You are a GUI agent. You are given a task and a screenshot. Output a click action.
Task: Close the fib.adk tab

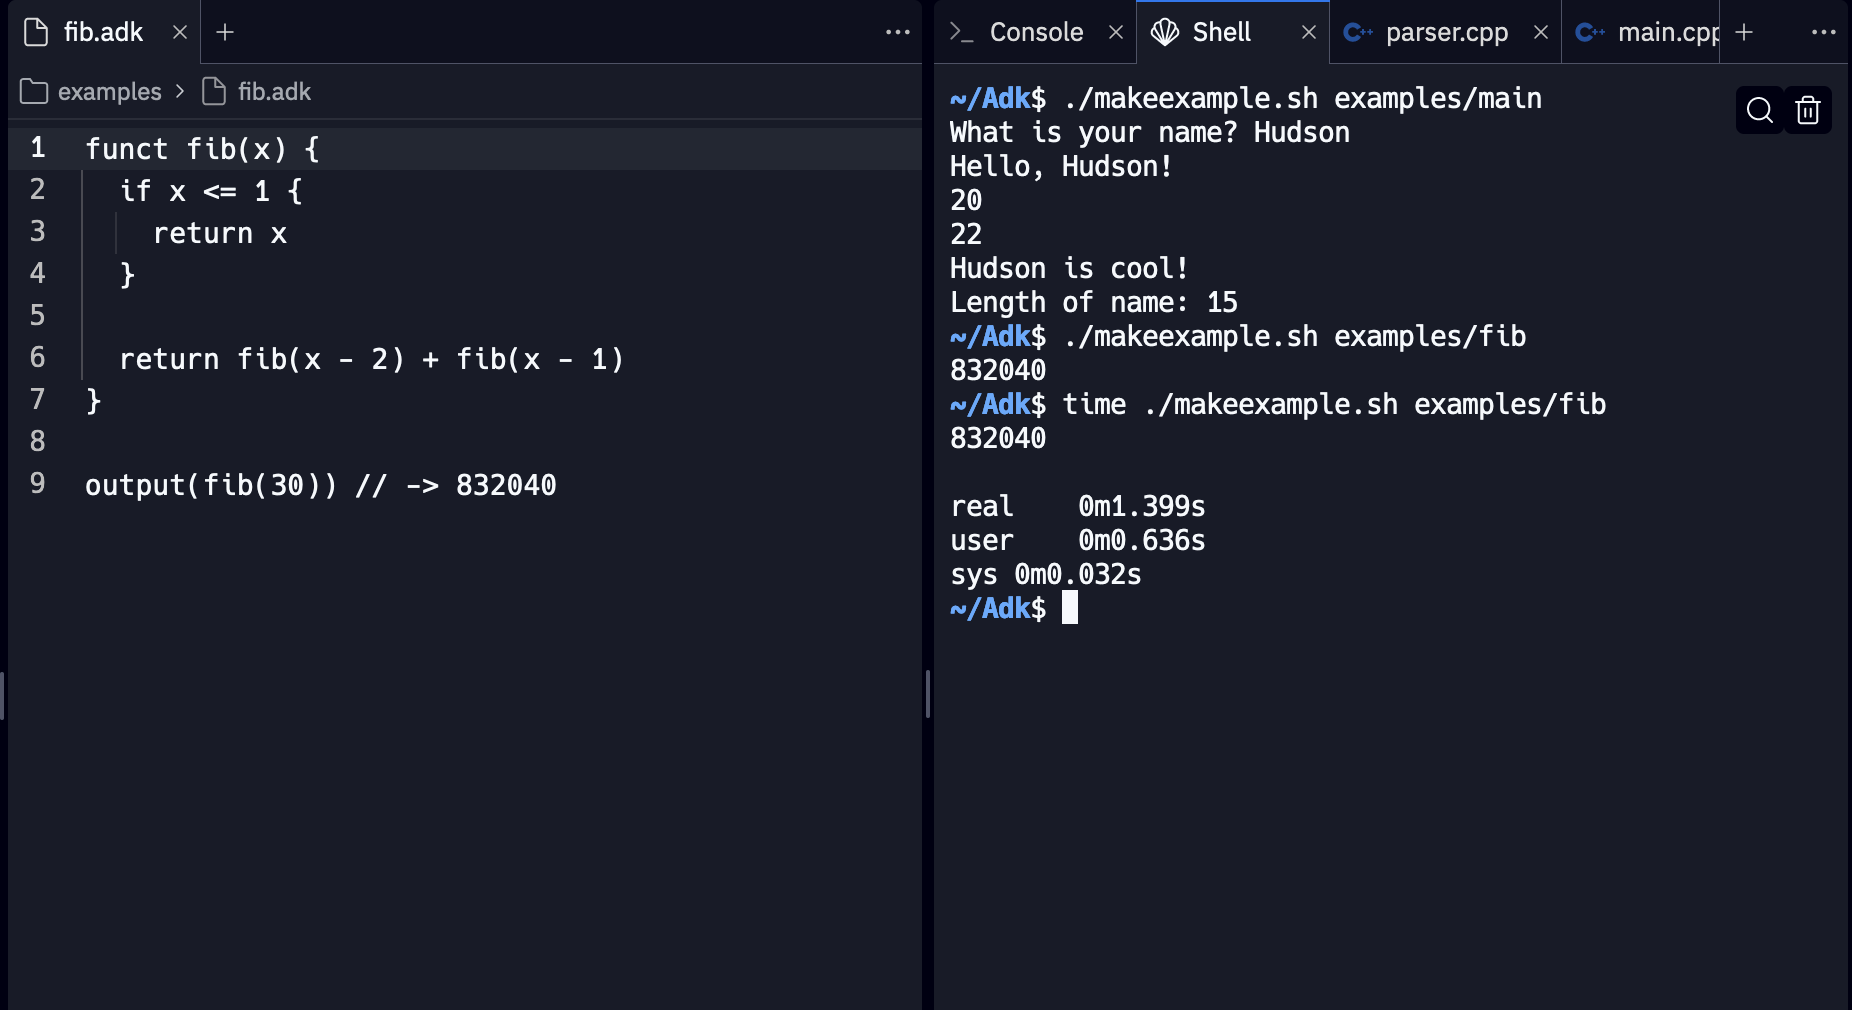pyautogui.click(x=180, y=32)
